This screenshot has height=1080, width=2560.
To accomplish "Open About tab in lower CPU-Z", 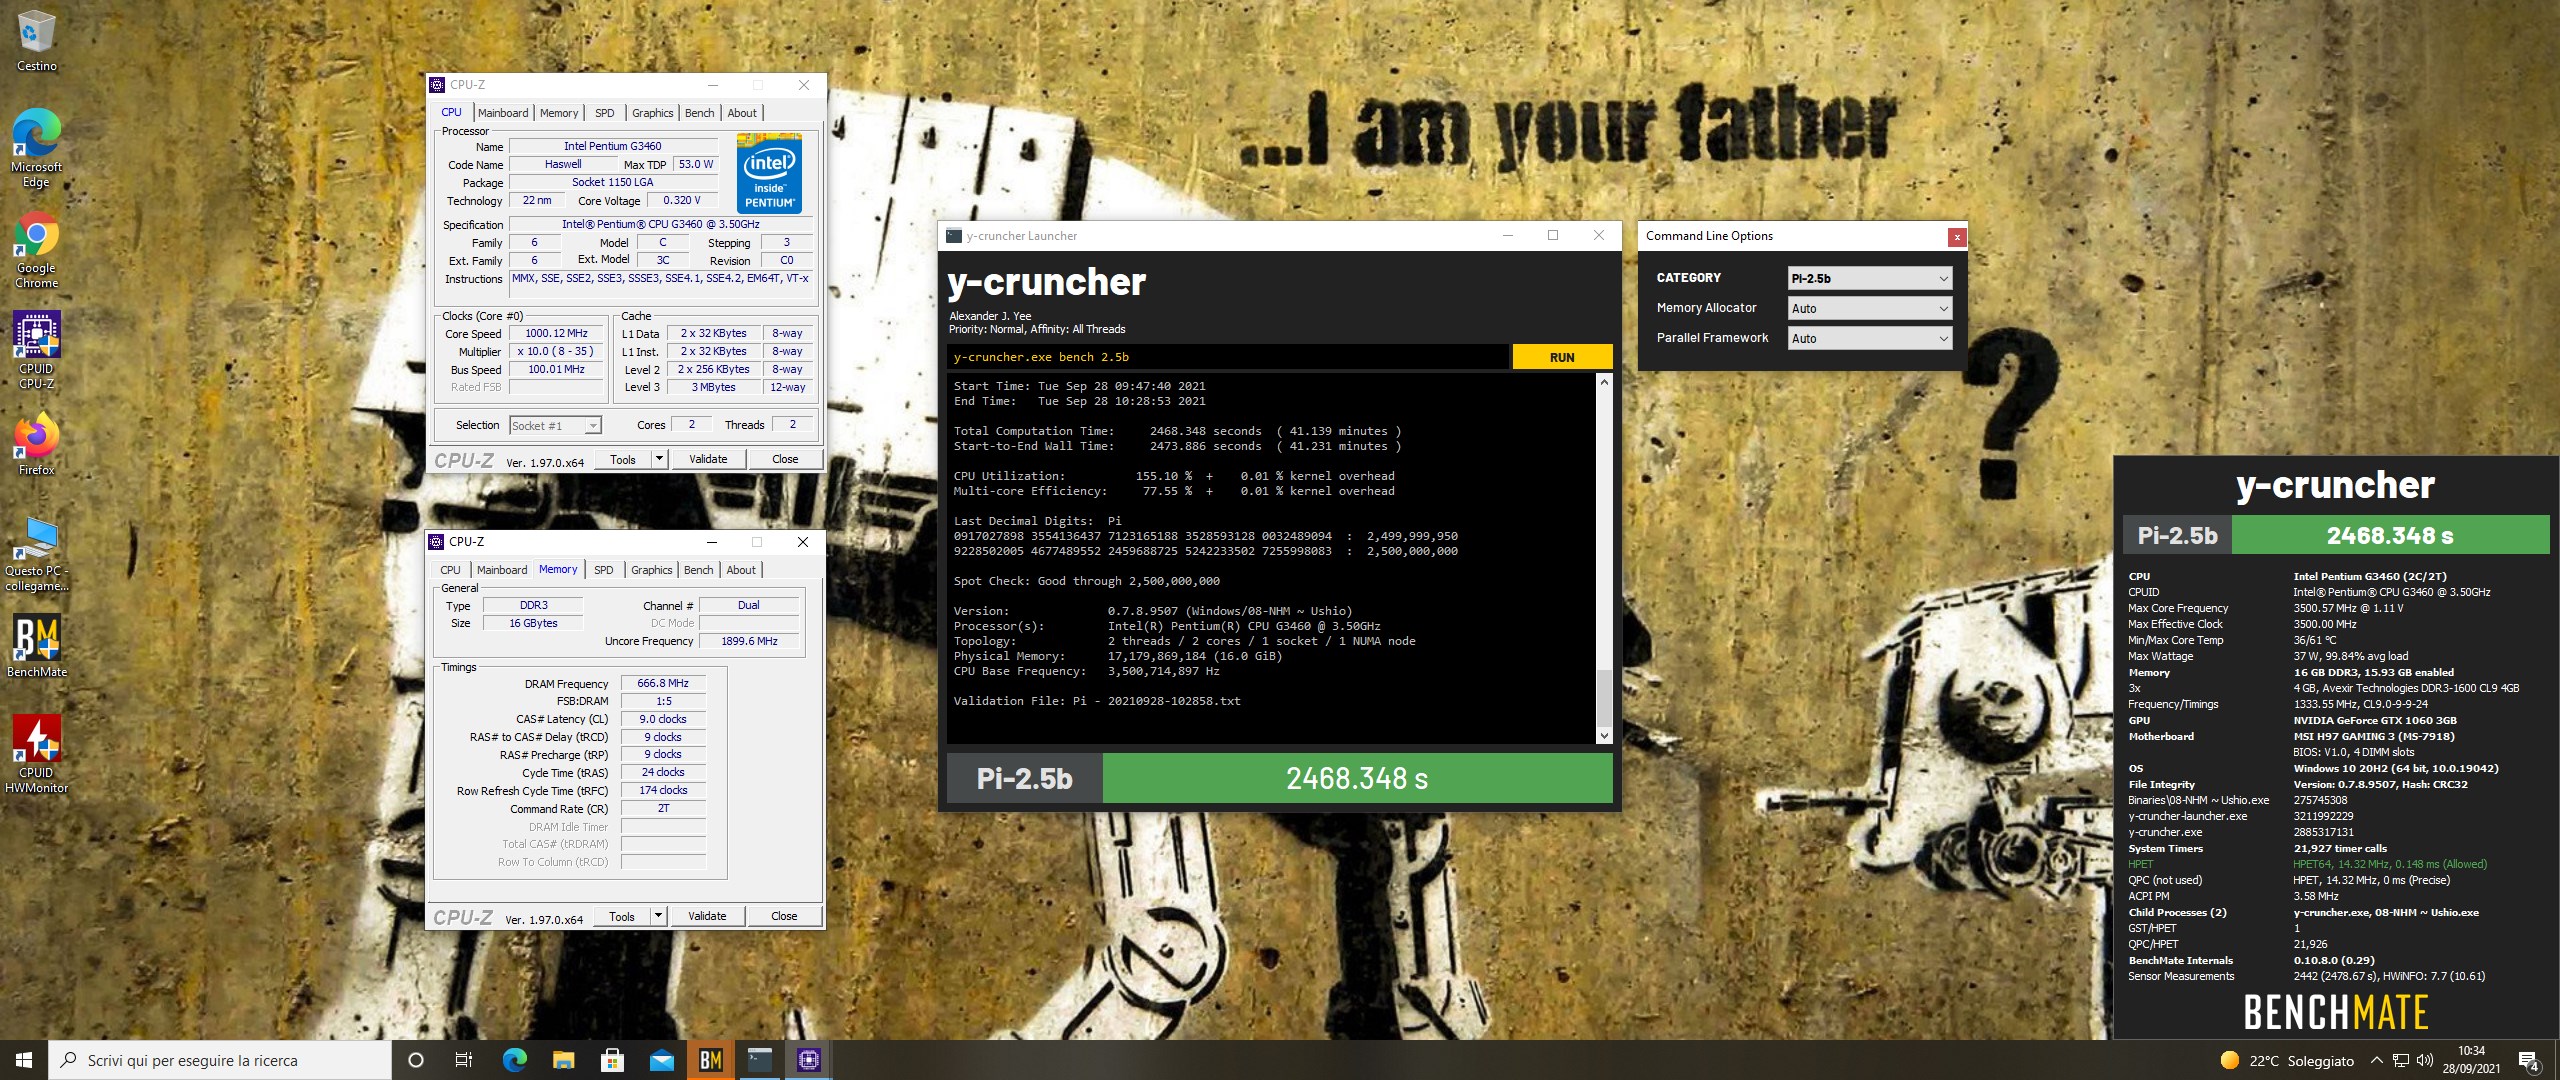I will pos(741,570).
